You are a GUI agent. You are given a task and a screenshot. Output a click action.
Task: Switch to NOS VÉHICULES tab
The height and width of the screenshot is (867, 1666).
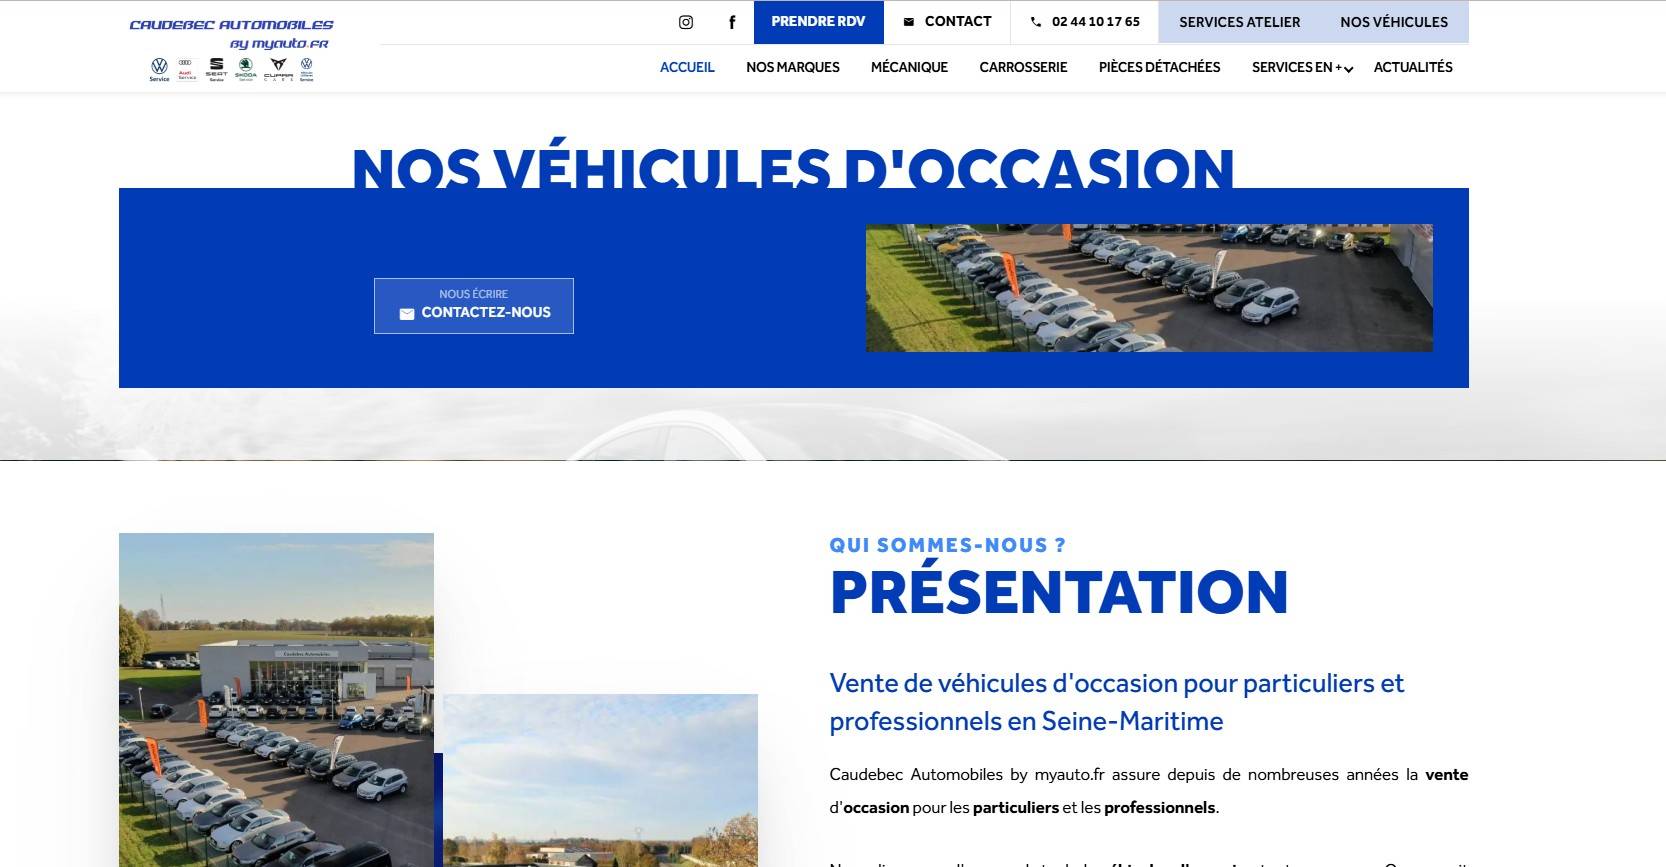tap(1394, 22)
